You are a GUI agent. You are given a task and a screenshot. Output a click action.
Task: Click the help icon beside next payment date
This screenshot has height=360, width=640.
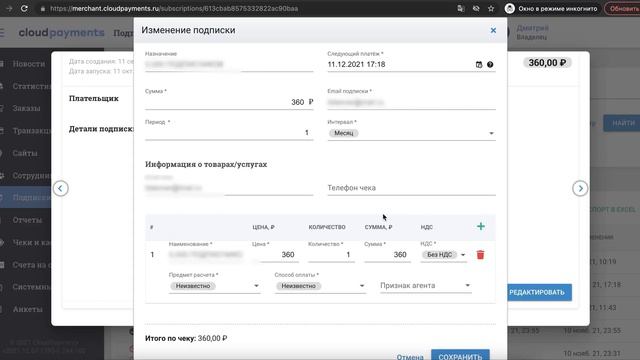coord(490,64)
